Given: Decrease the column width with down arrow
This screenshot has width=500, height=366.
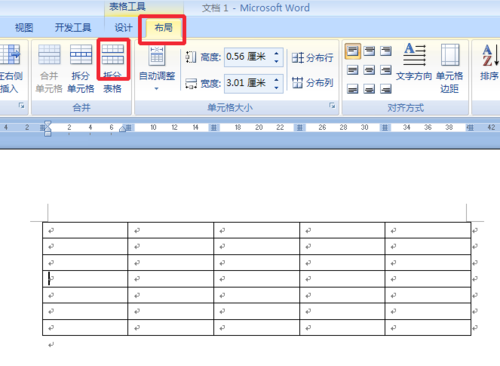Looking at the screenshot, I should [276, 88].
